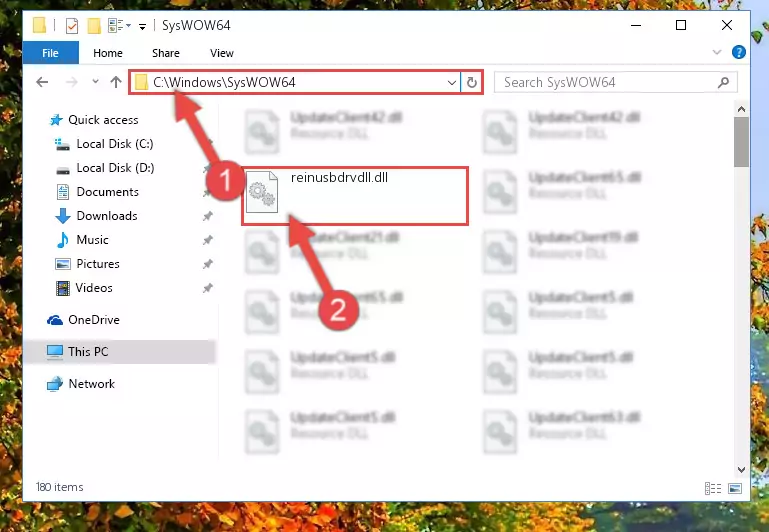Expand the address bar history dropdown
The width and height of the screenshot is (769, 532).
452,82
